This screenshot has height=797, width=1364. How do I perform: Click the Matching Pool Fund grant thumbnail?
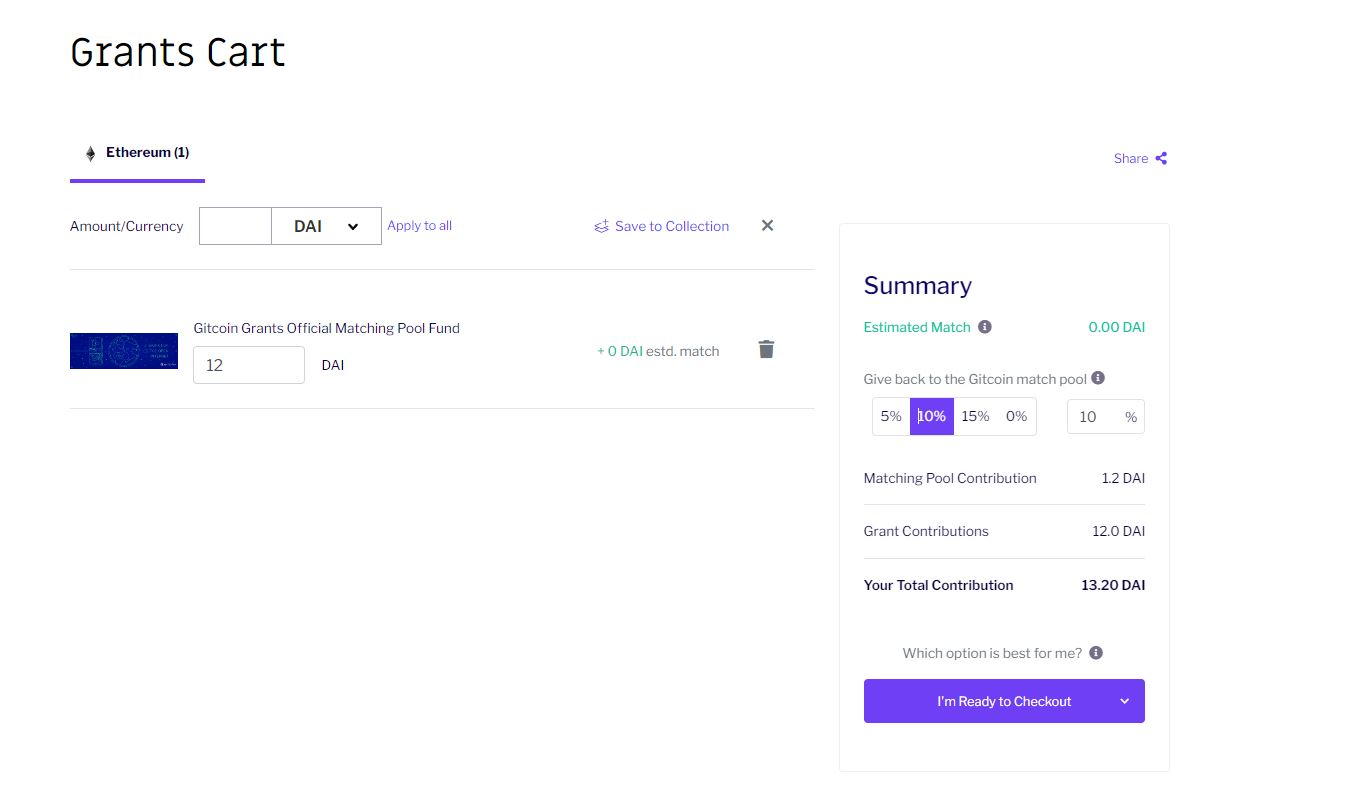point(124,351)
